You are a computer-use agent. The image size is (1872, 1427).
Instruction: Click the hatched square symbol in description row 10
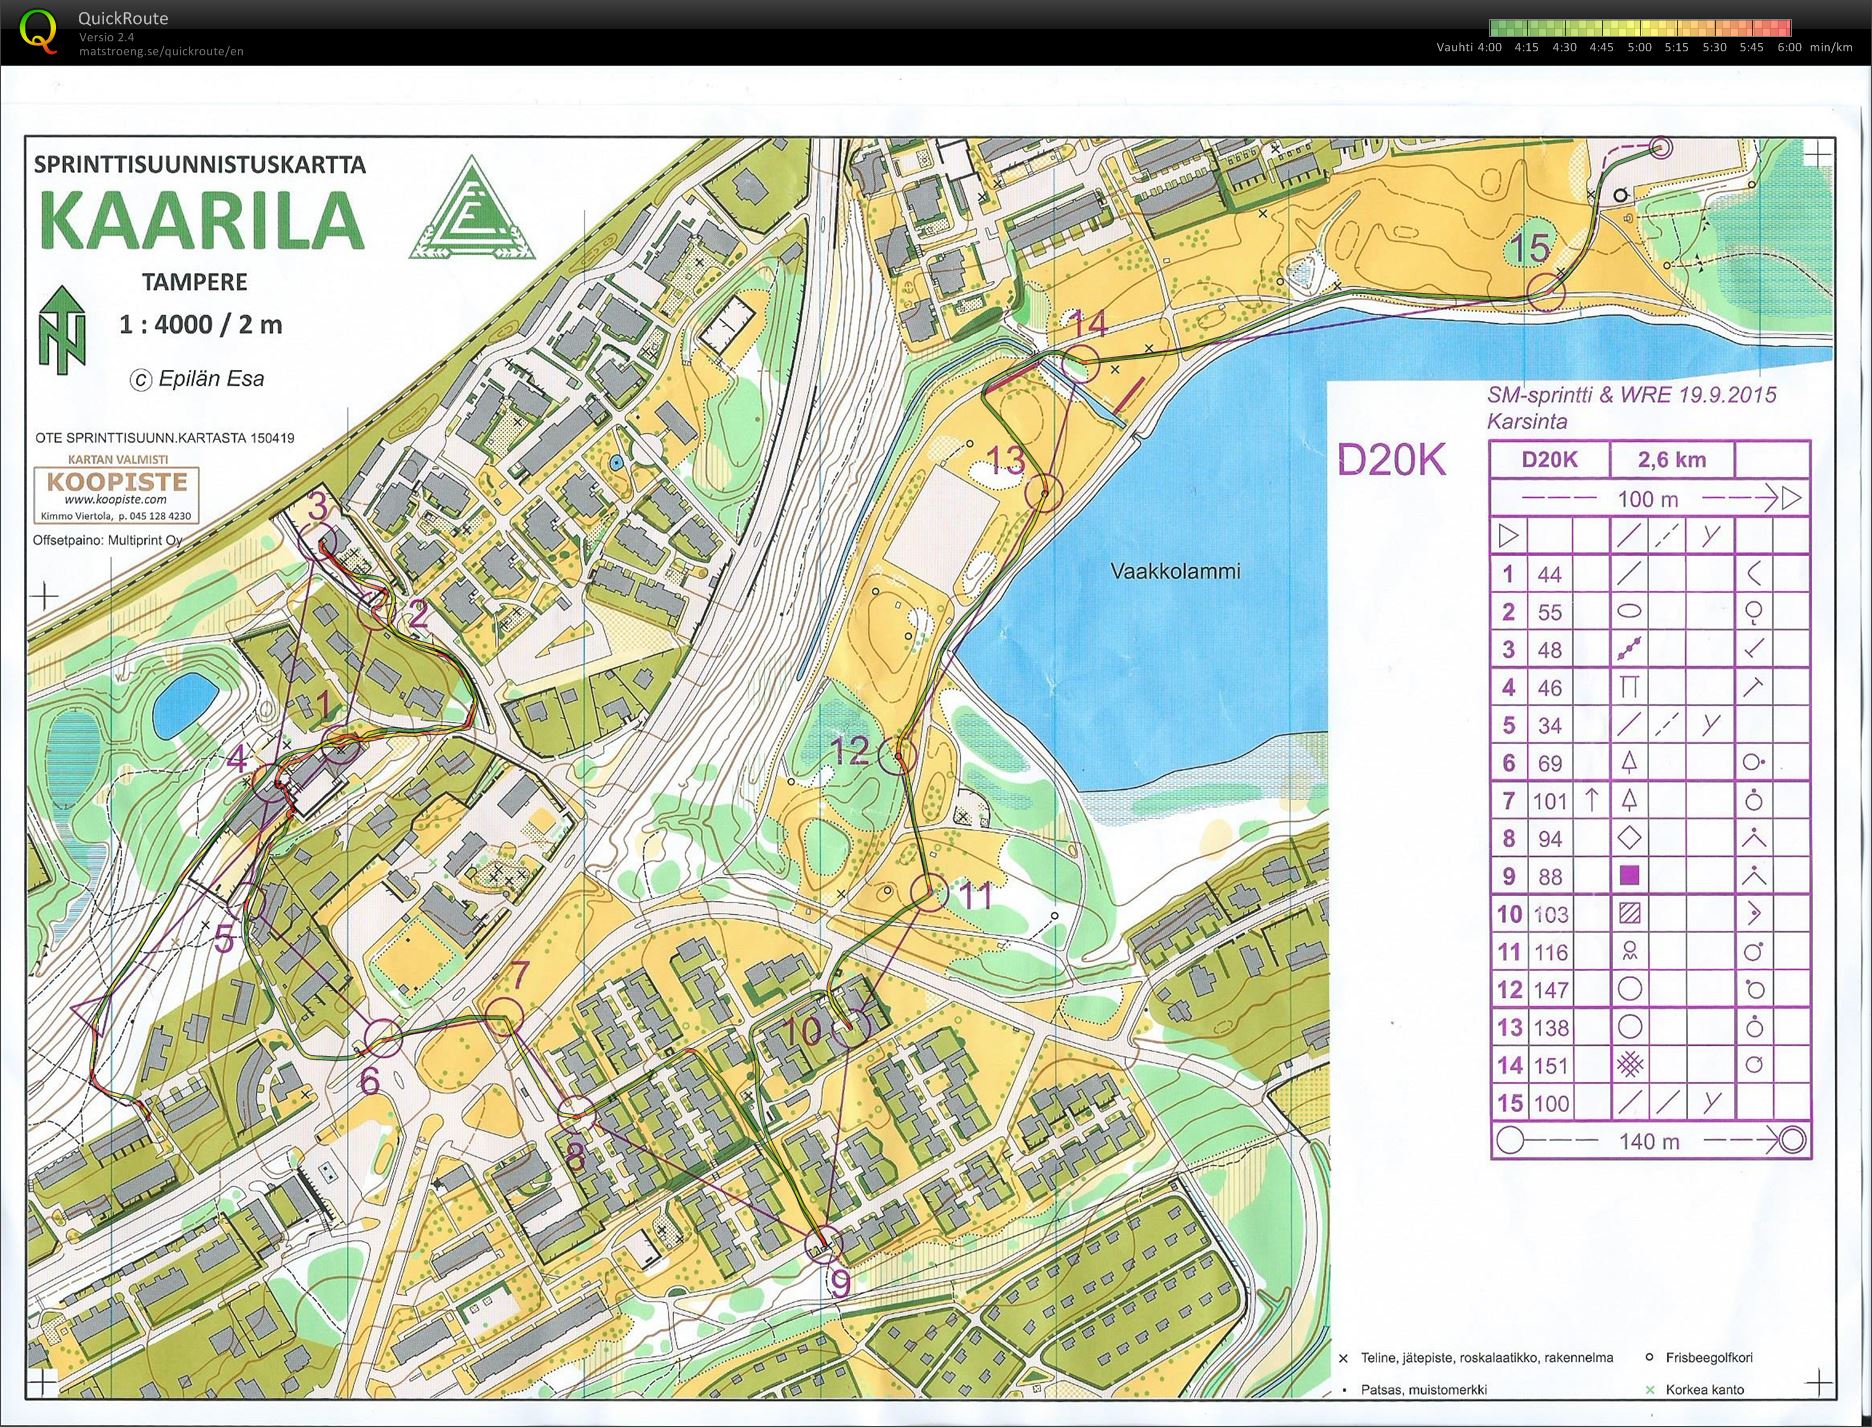pos(1629,913)
